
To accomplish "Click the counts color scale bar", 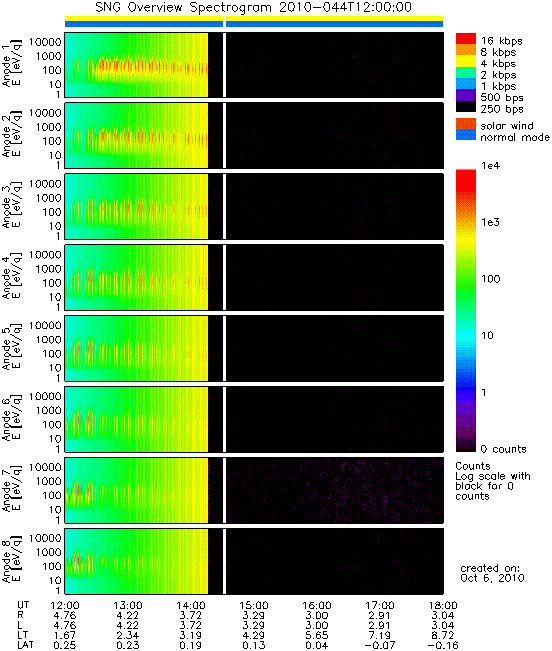I will coord(466,311).
